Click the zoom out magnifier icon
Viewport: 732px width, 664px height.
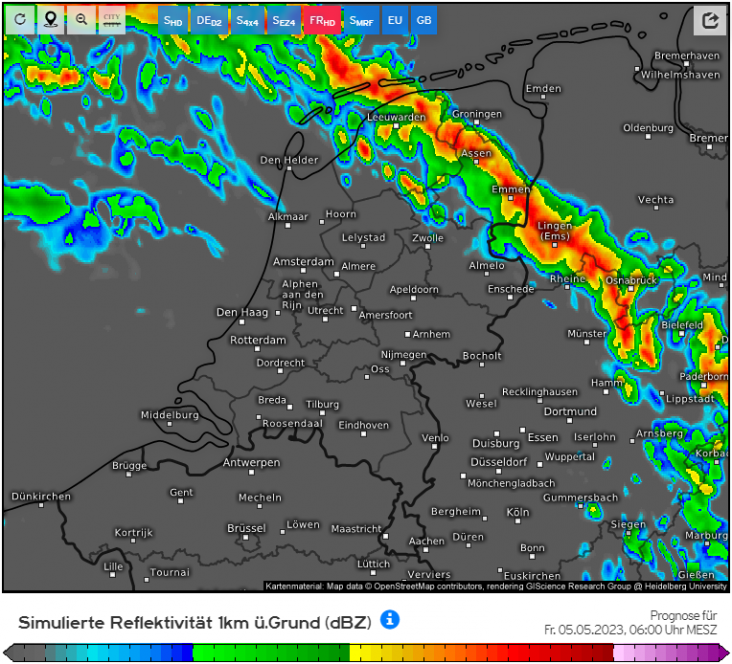pos(81,19)
